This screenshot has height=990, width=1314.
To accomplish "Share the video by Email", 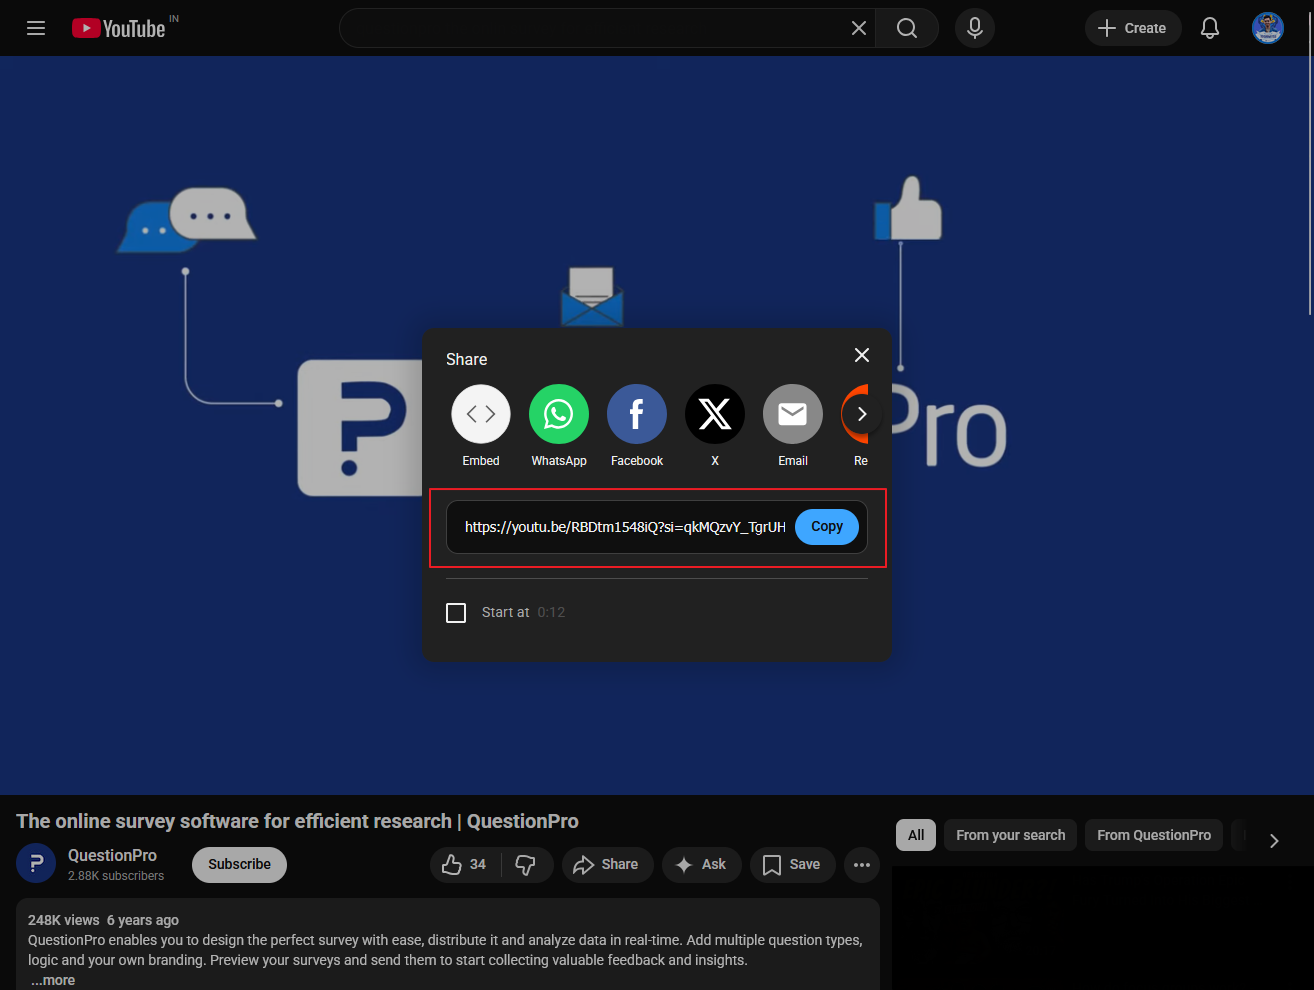I will point(793,426).
